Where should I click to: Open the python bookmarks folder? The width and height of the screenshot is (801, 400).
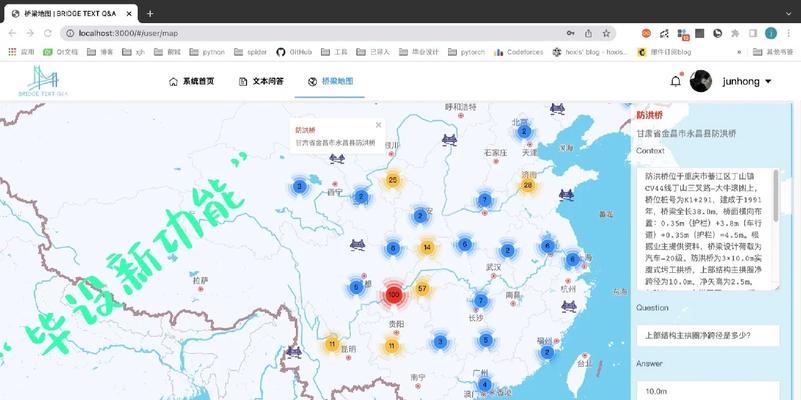click(x=207, y=52)
